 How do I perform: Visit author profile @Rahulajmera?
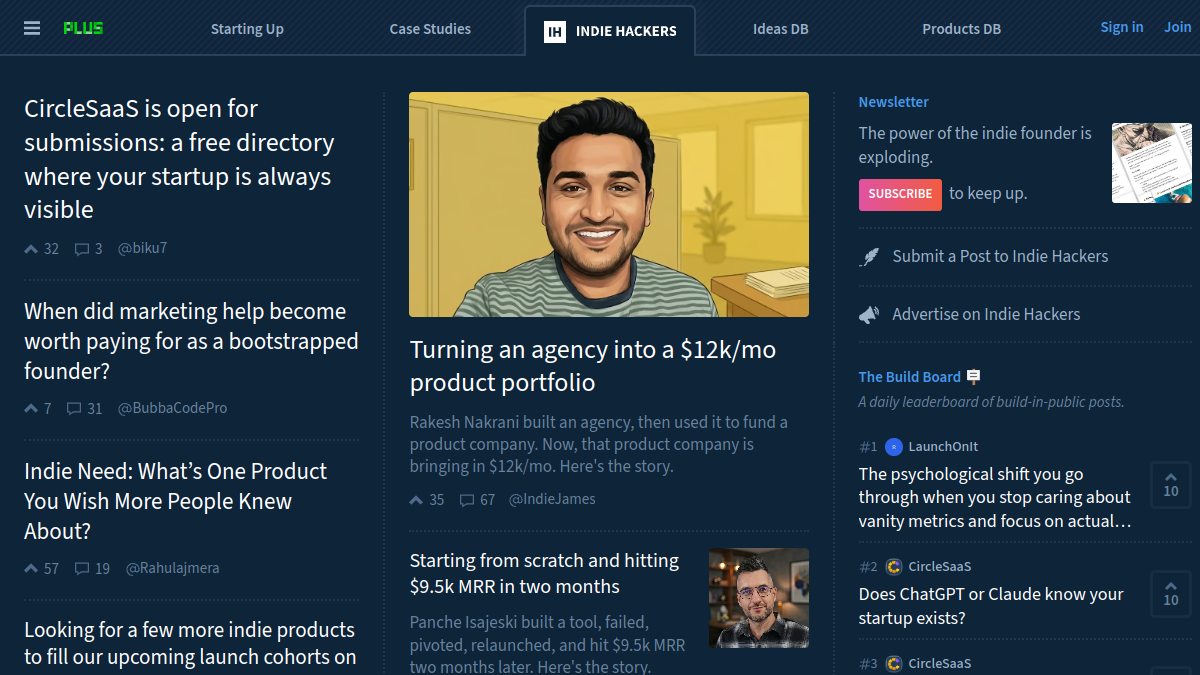172,568
